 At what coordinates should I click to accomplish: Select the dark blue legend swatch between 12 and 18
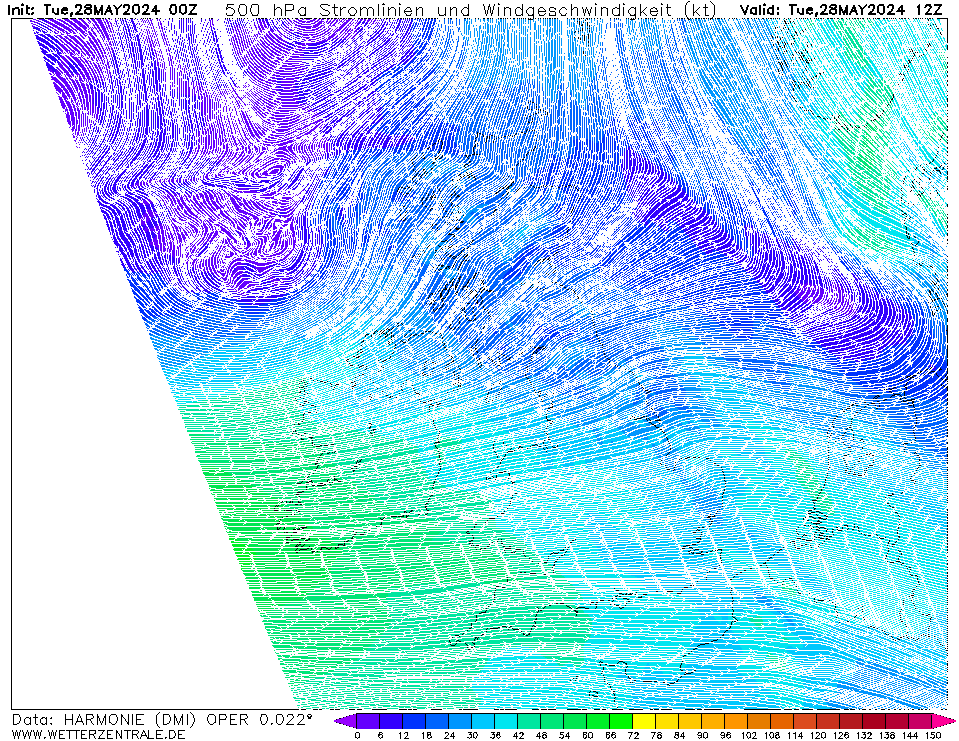415,721
